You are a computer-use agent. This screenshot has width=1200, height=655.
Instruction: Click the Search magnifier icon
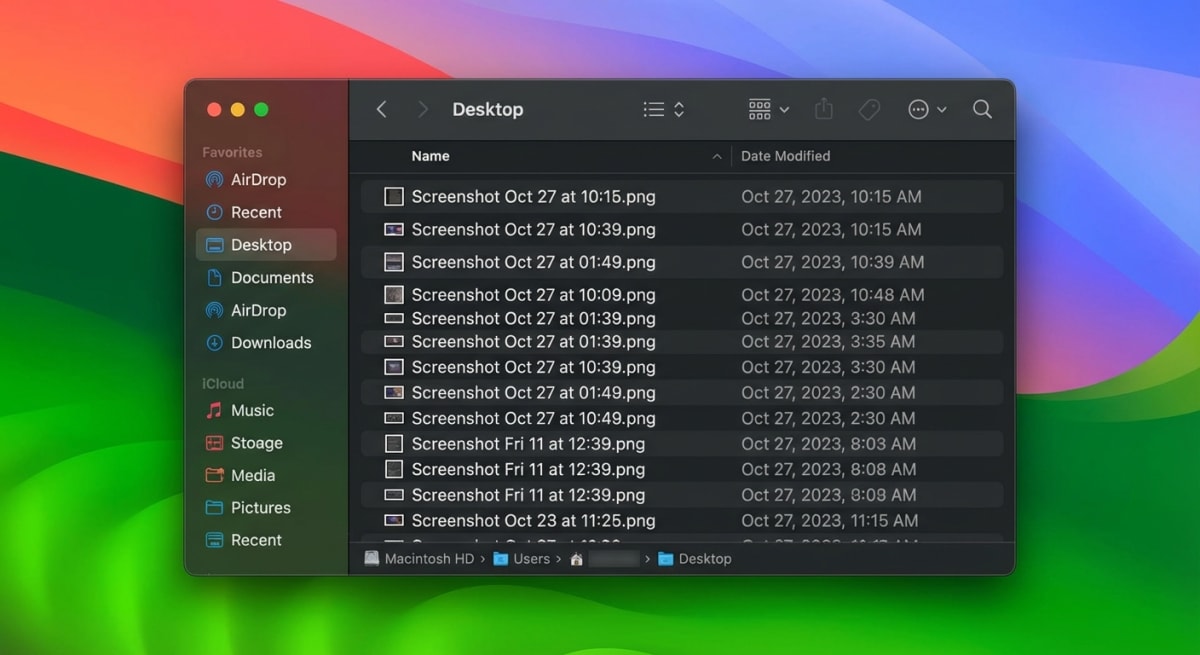pyautogui.click(x=982, y=109)
